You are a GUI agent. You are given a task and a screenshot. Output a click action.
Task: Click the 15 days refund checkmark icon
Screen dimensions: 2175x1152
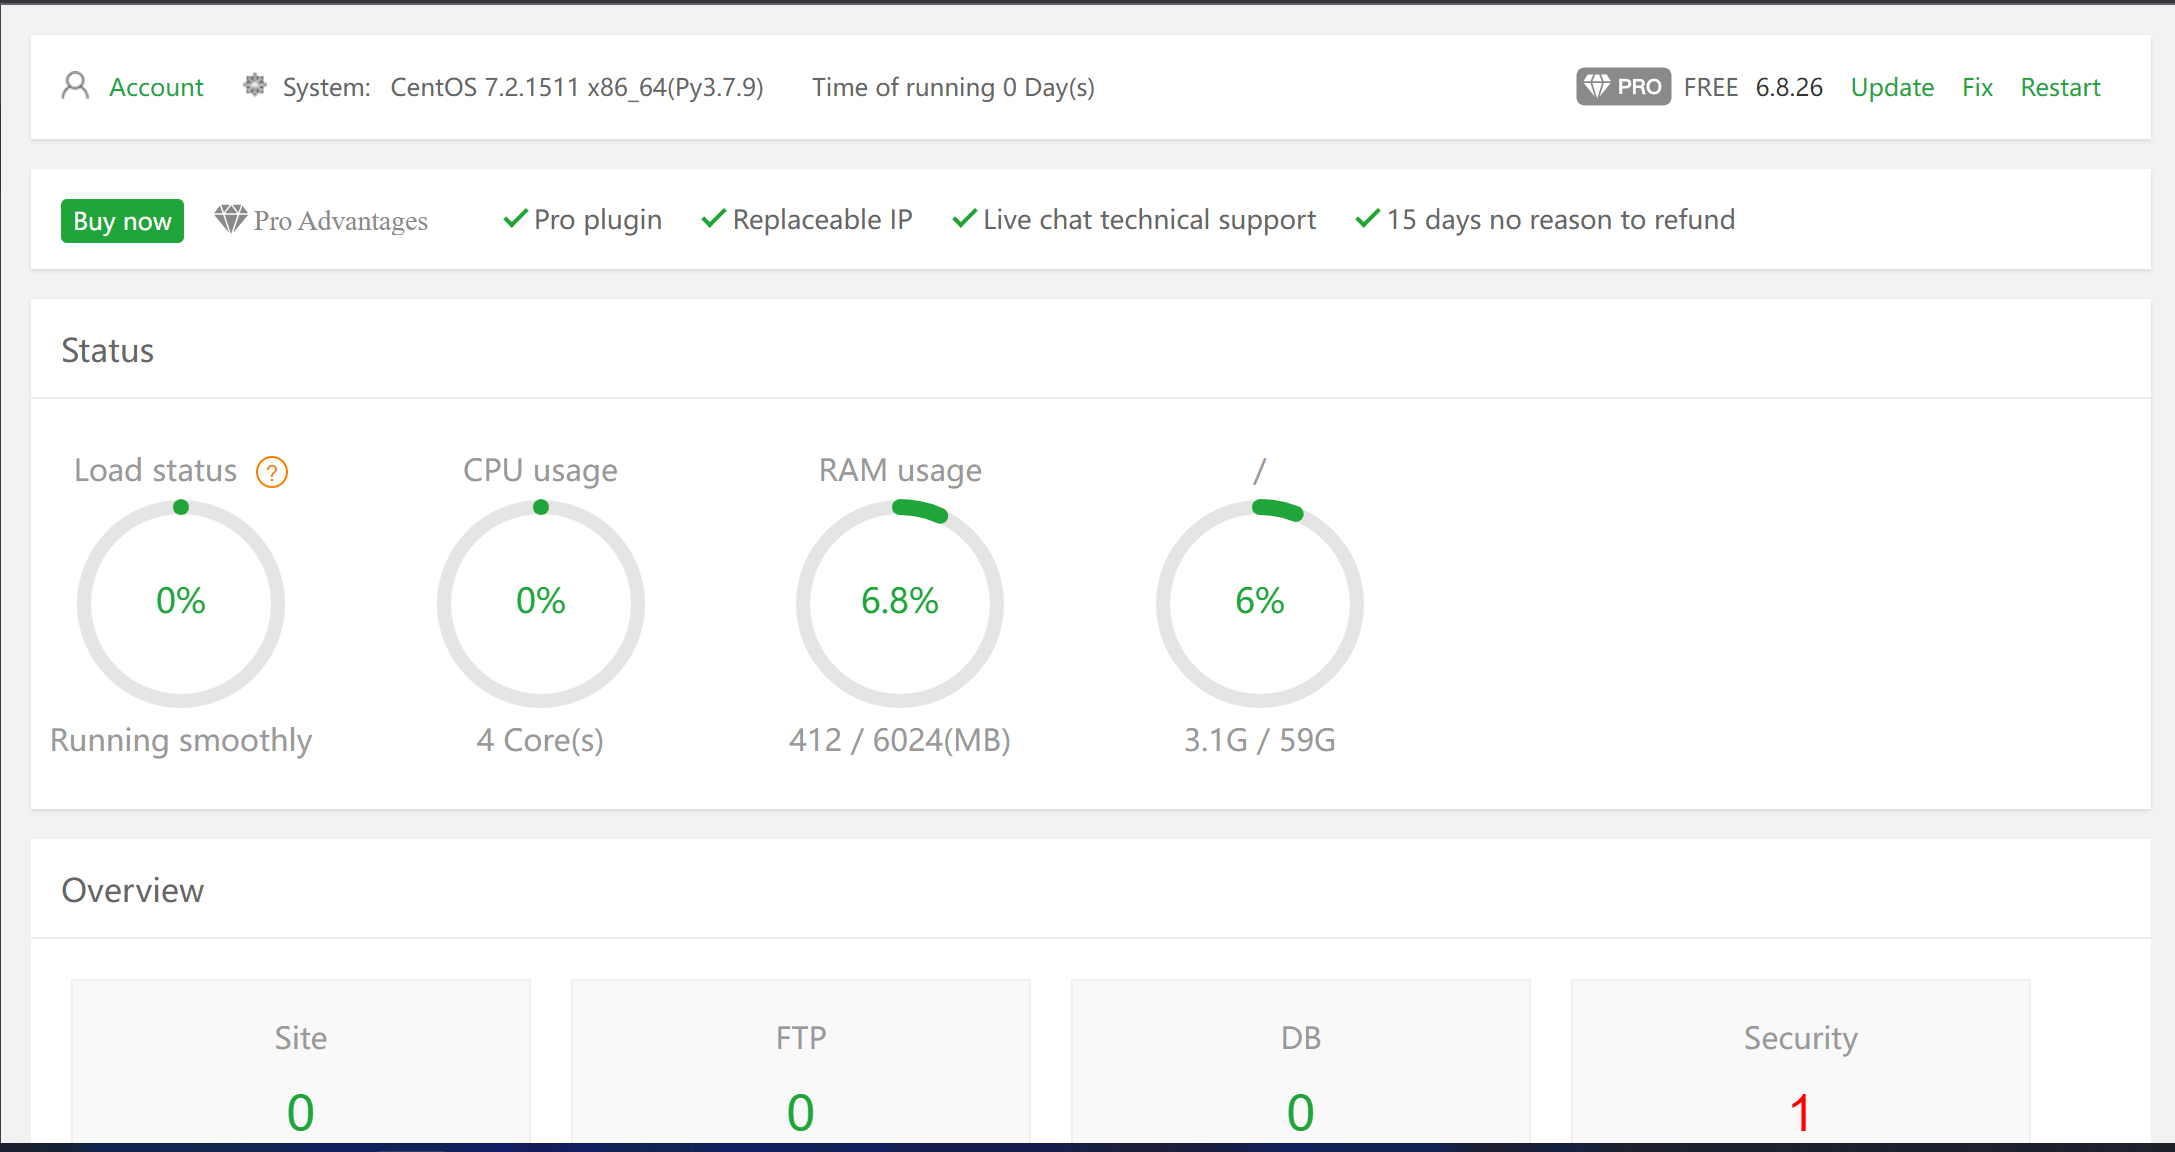(1367, 219)
